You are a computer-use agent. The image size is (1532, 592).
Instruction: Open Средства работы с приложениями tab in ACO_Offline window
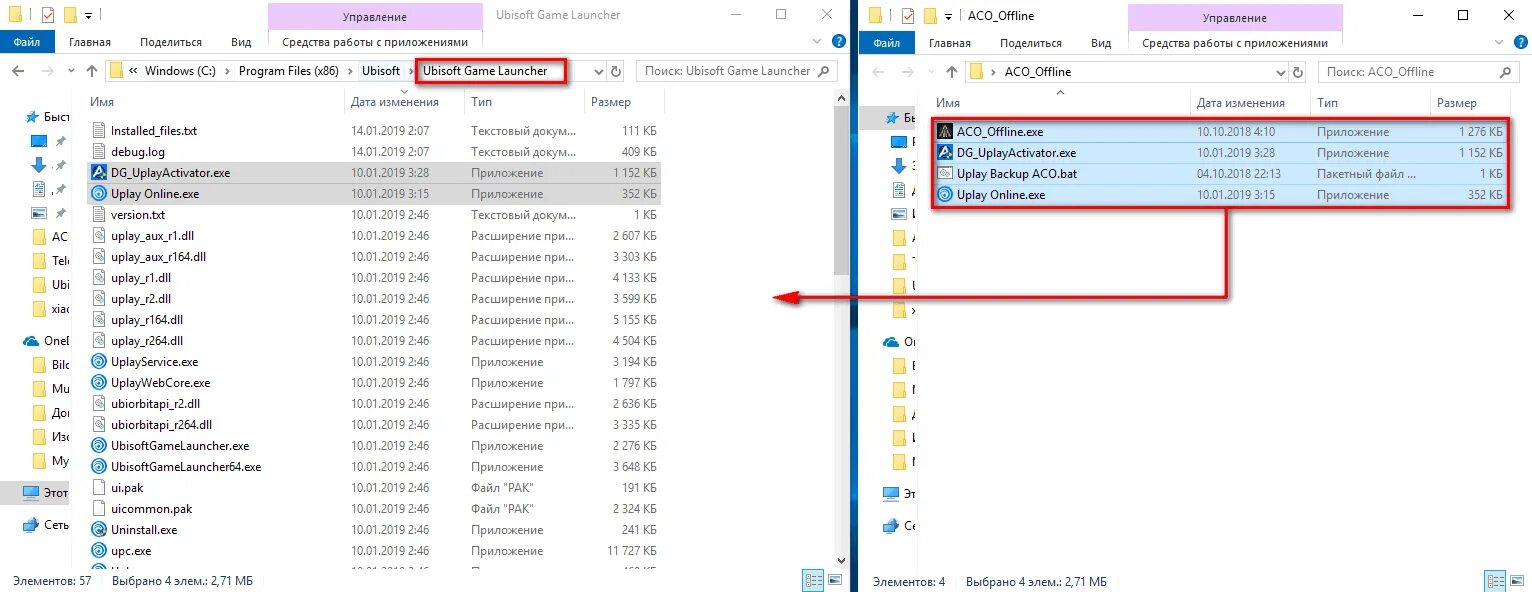[1235, 43]
